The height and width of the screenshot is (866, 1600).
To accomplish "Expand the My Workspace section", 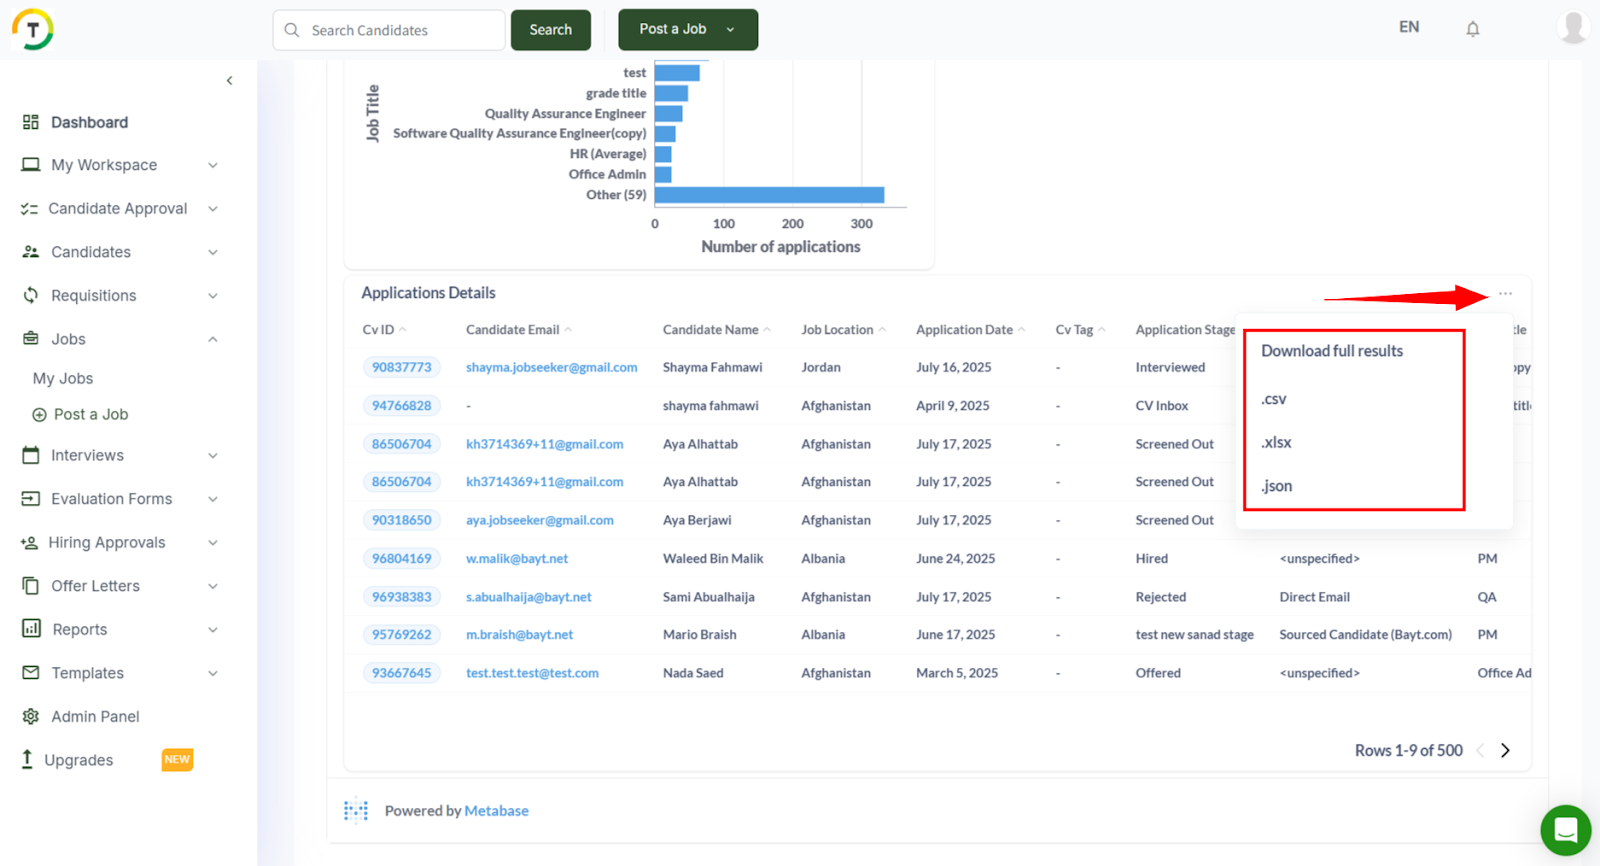I will click(x=212, y=165).
